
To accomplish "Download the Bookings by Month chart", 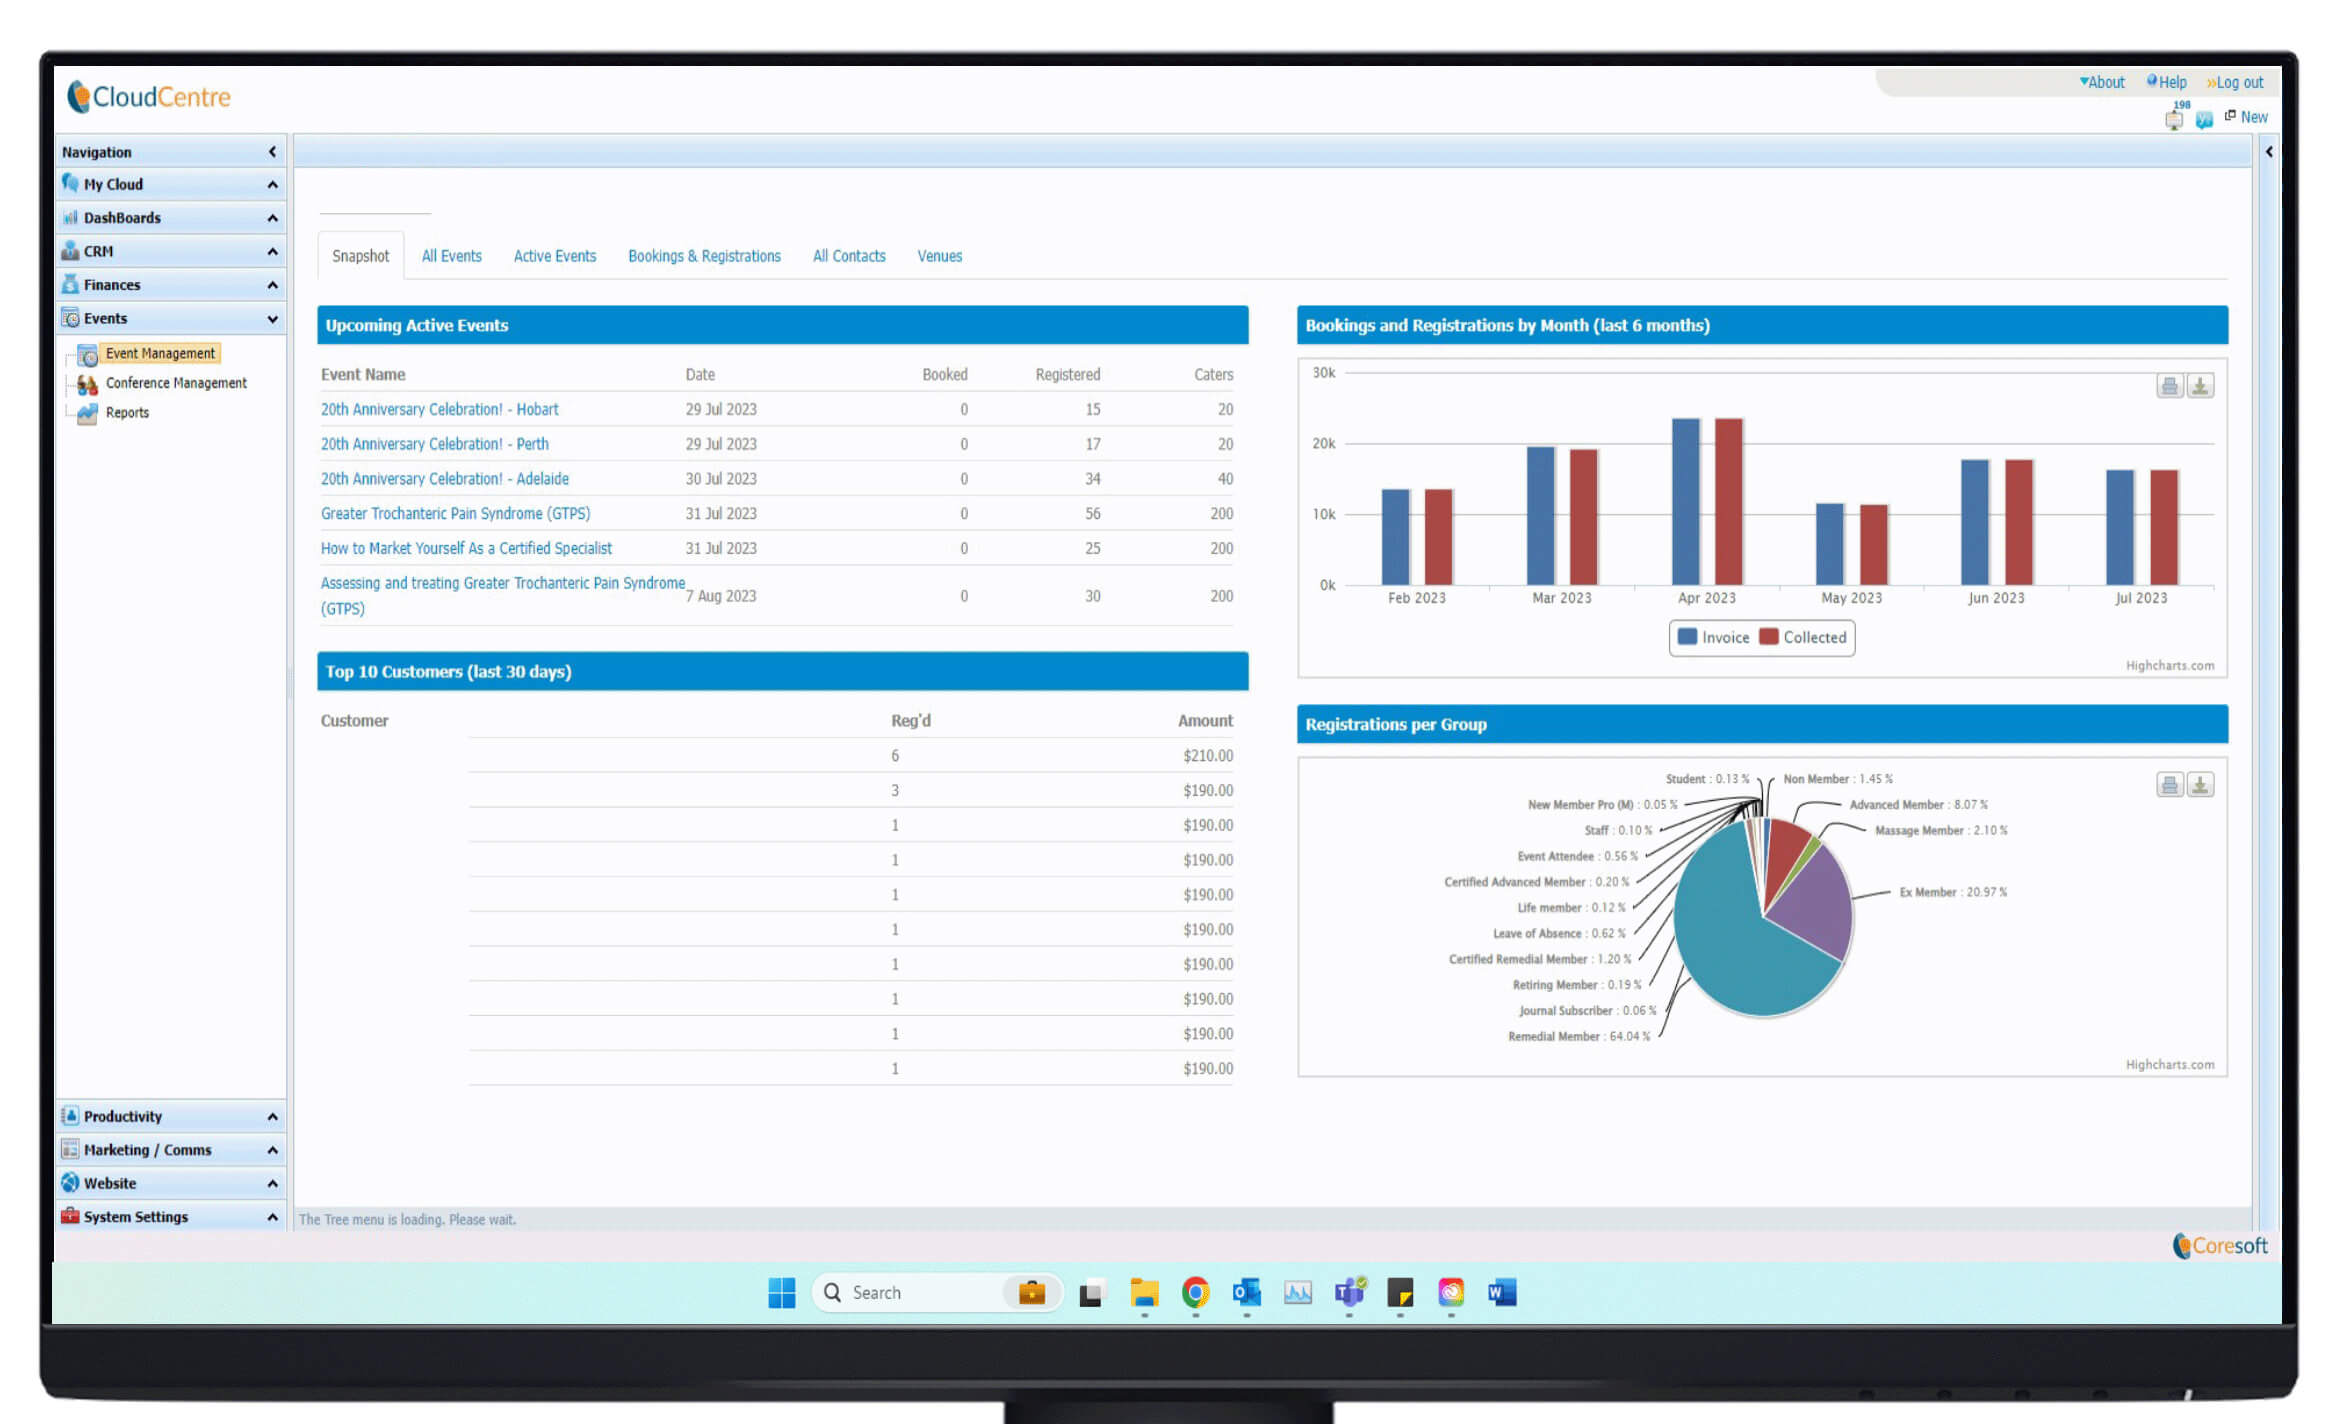I will pyautogui.click(x=2199, y=386).
